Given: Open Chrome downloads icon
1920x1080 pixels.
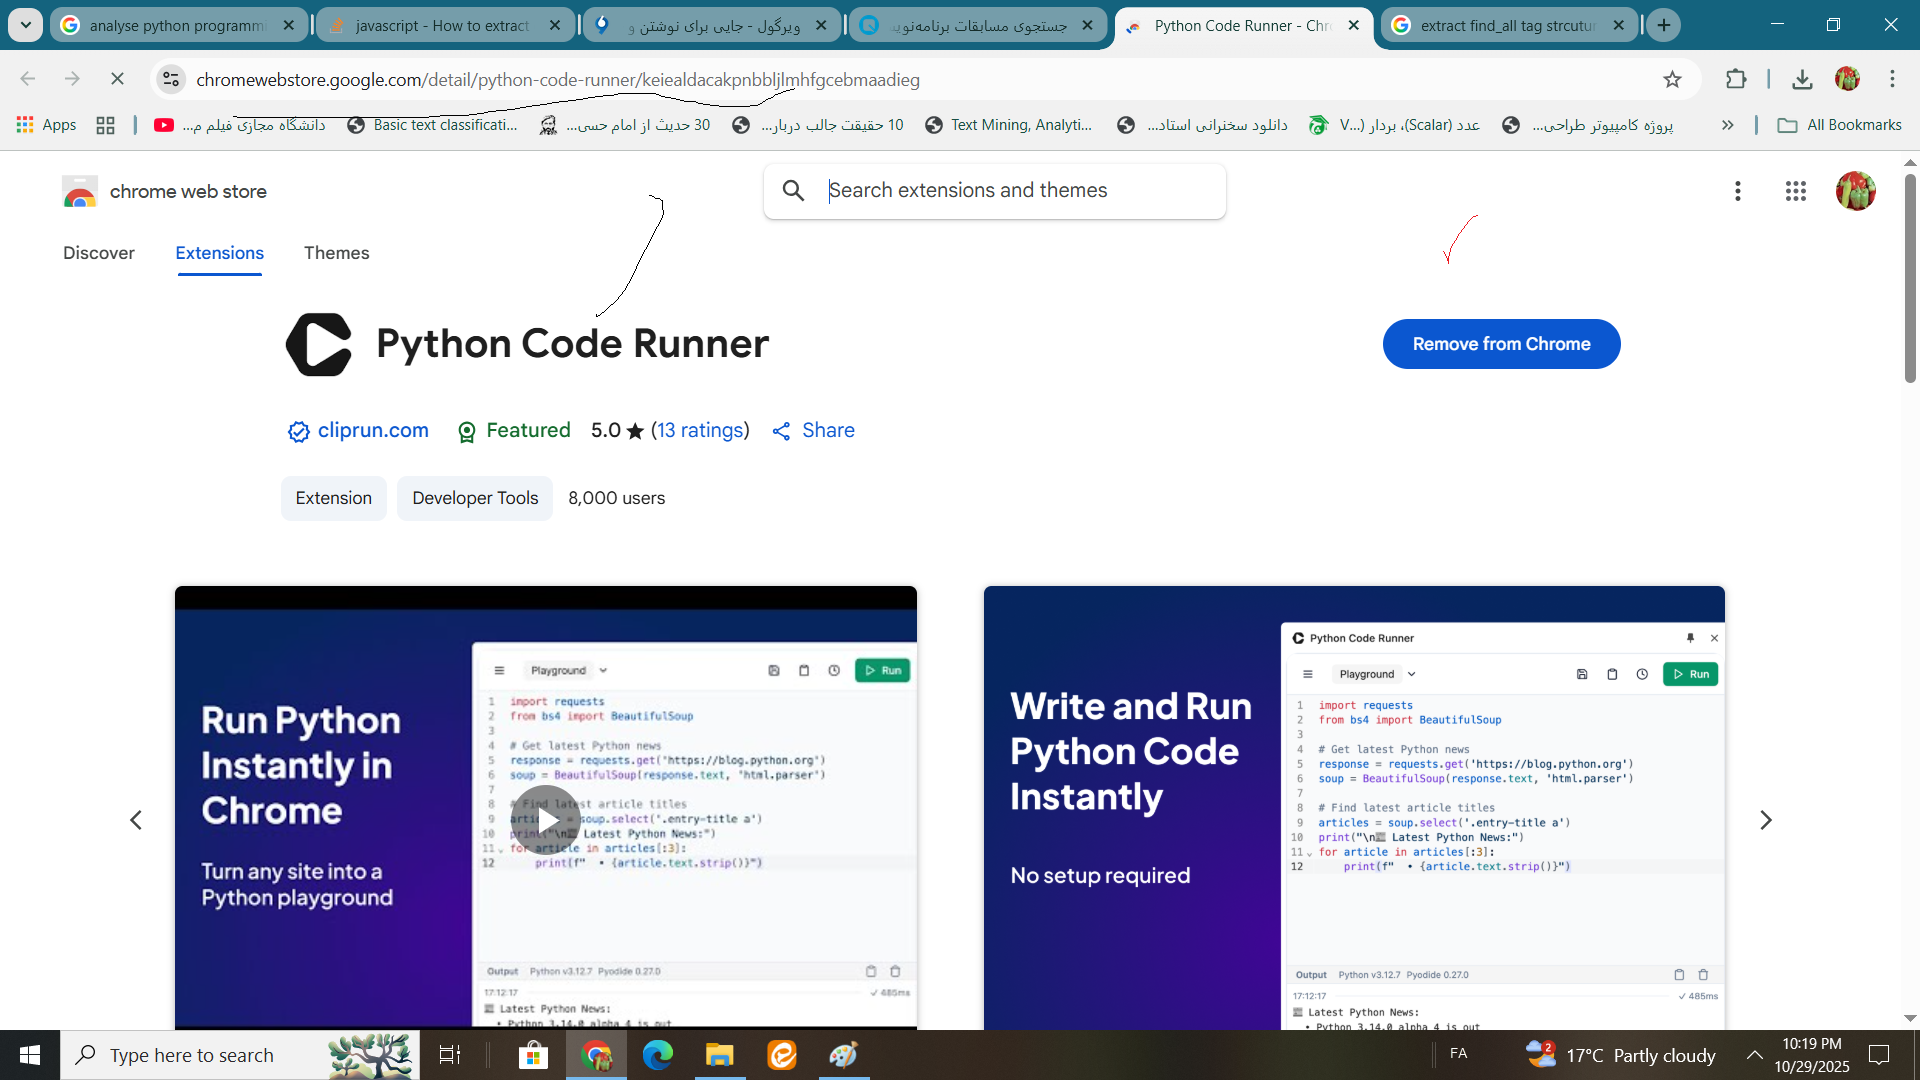Looking at the screenshot, I should 1802,79.
